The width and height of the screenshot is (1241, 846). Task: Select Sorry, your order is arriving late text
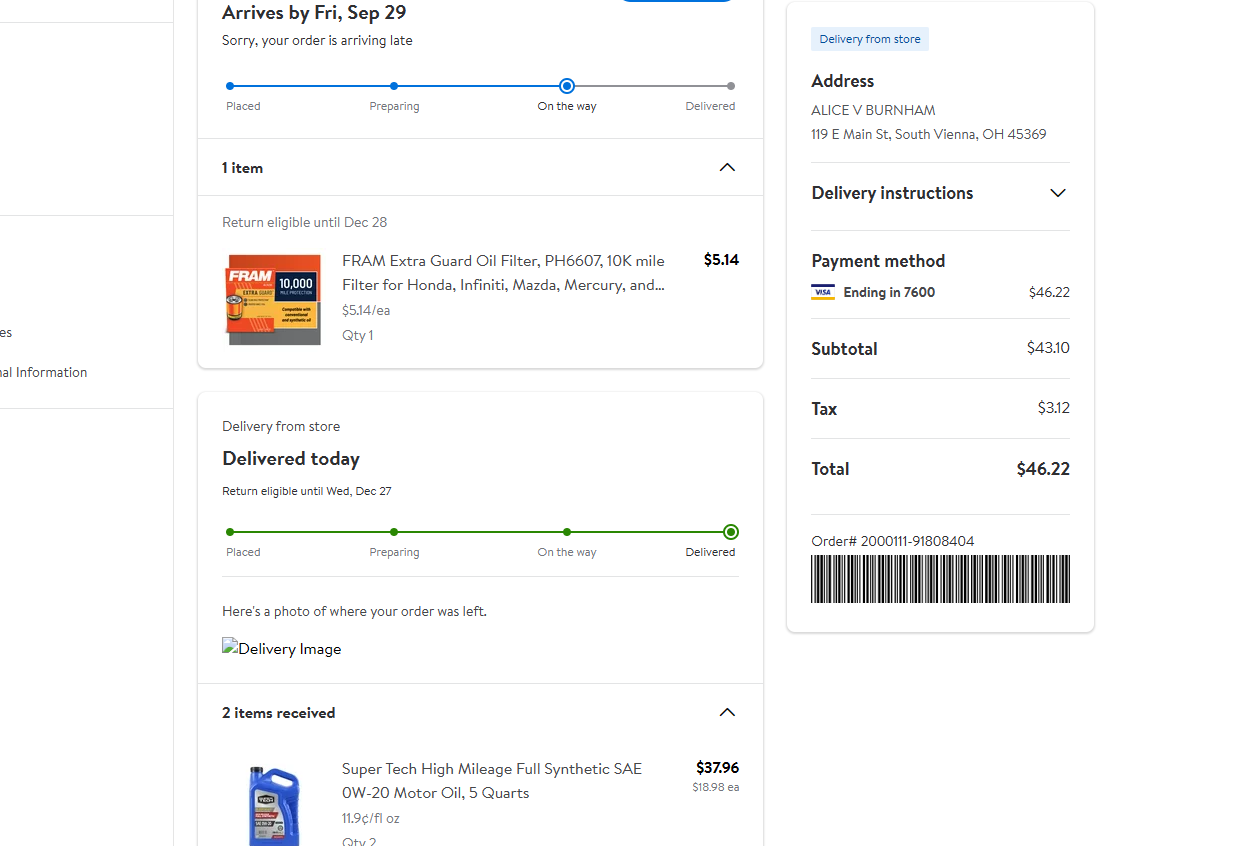[x=317, y=41]
